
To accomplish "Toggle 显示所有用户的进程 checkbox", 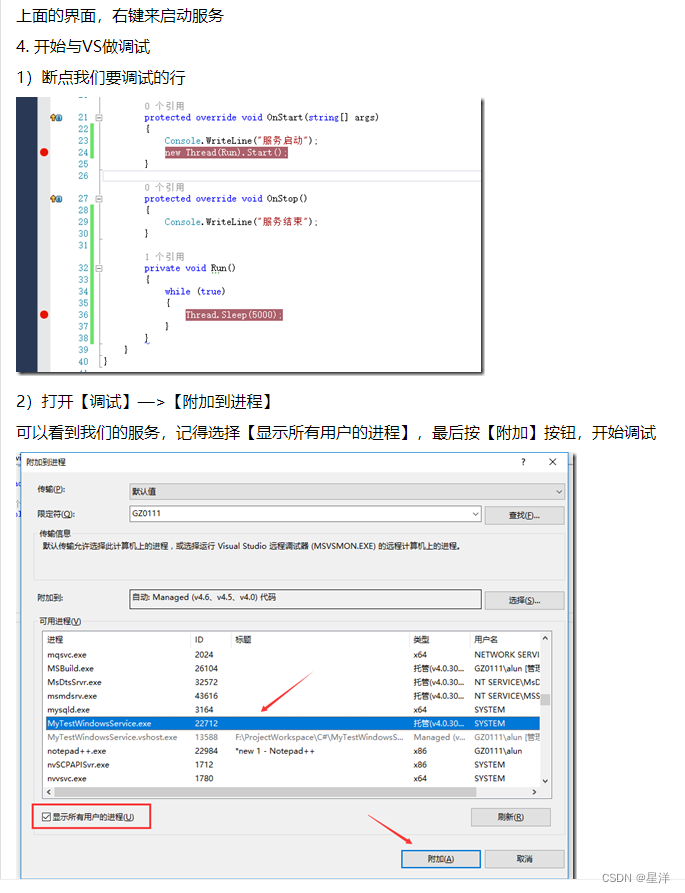I will coord(46,817).
